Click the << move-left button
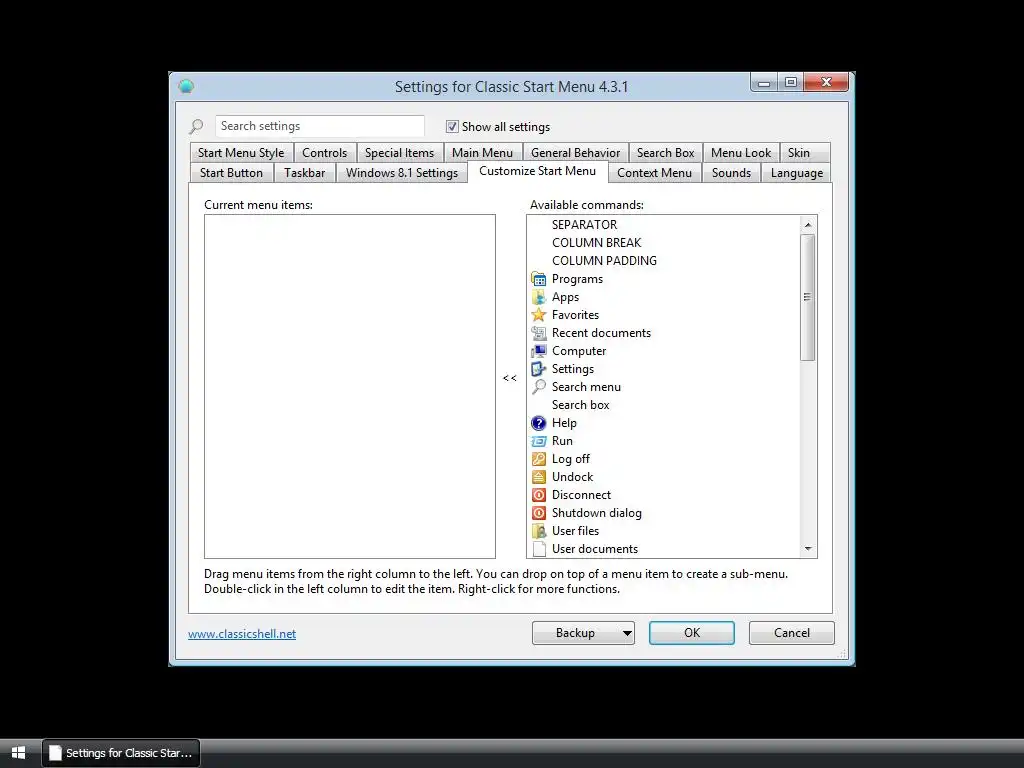The height and width of the screenshot is (768, 1024). point(510,378)
